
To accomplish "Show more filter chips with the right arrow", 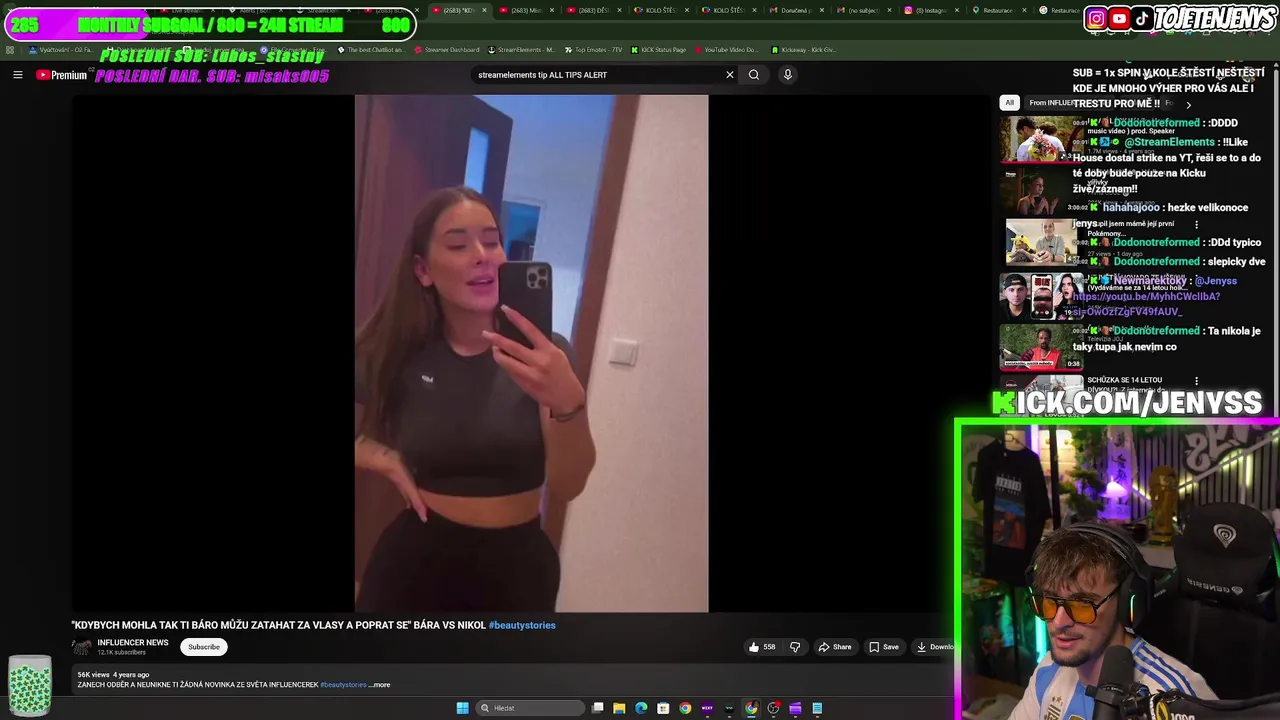I will tap(1188, 104).
